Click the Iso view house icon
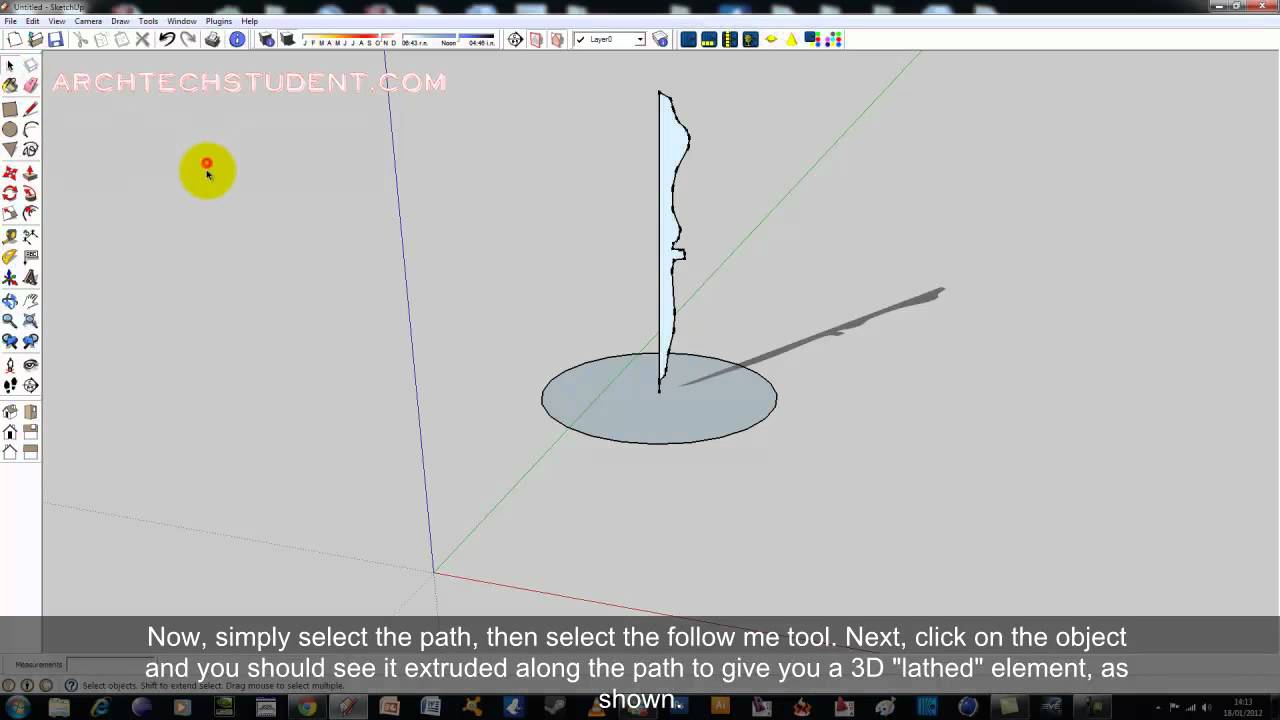 click(10, 412)
